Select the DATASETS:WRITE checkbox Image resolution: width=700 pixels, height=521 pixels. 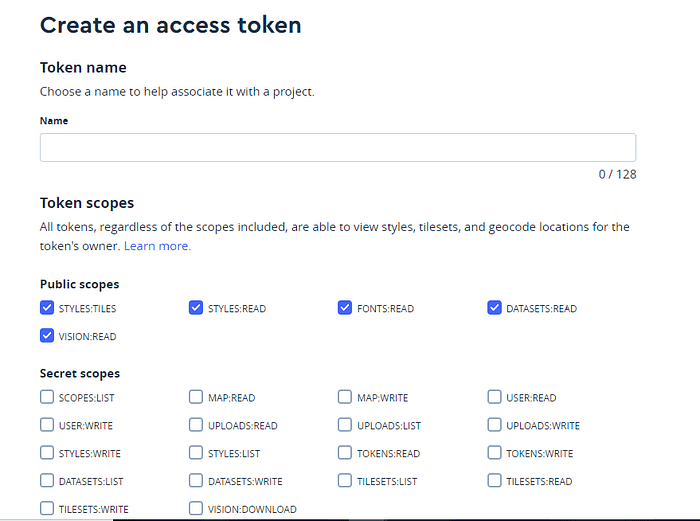tap(196, 480)
